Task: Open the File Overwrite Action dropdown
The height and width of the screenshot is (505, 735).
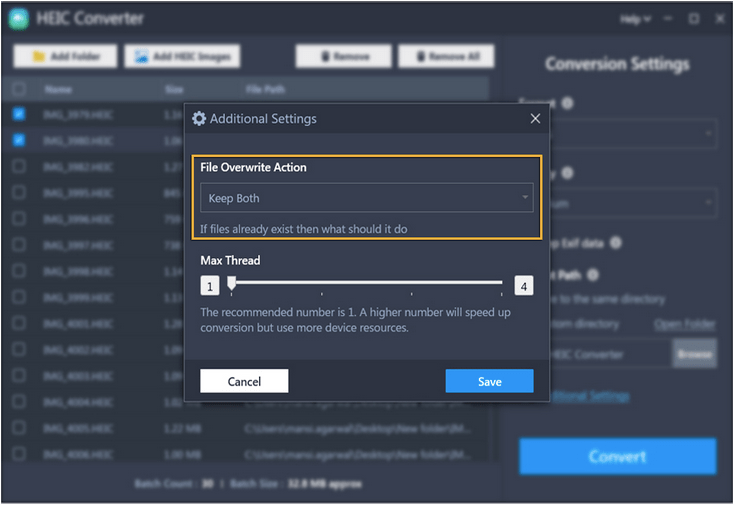Action: click(367, 198)
